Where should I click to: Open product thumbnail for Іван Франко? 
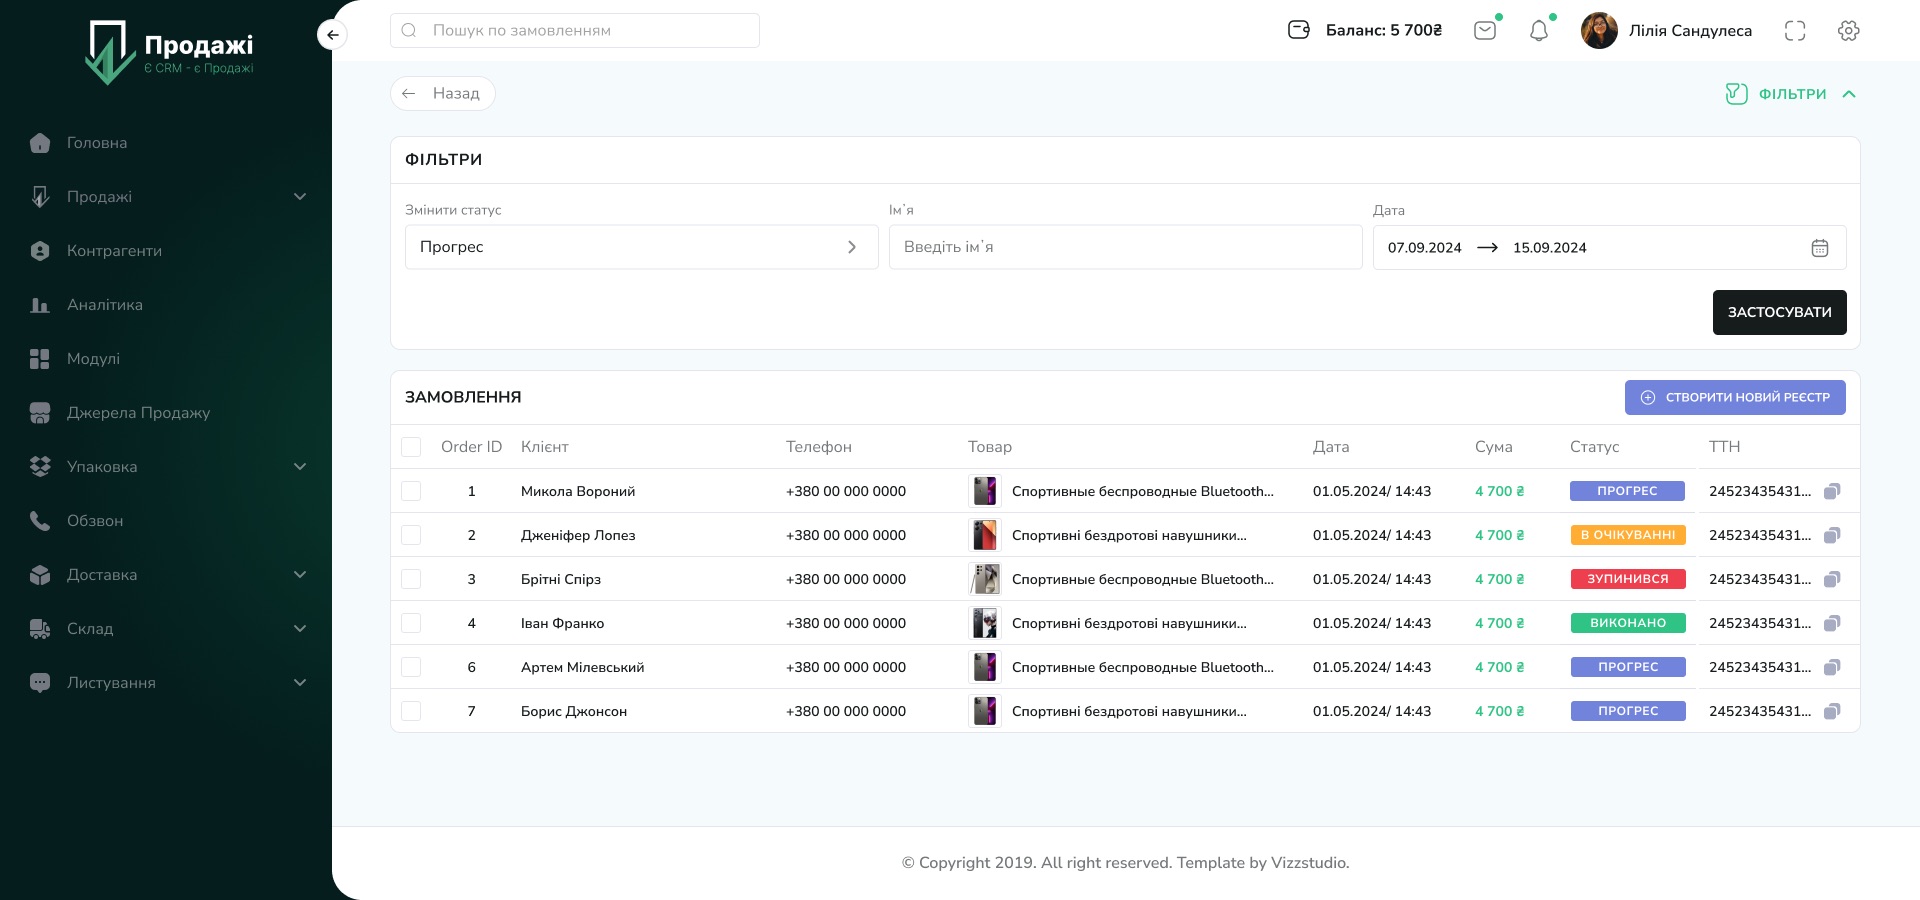(985, 623)
